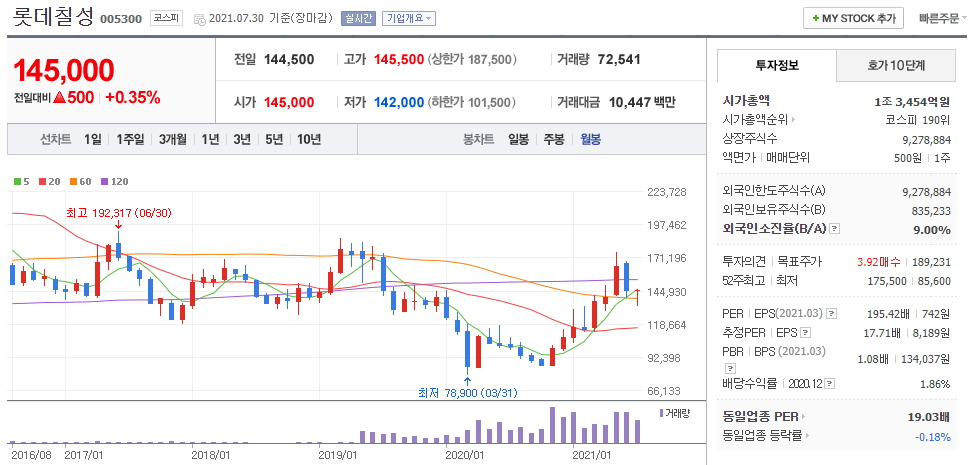Switch to the 호가 10단계 tab
This screenshot has width=974, height=465.
[896, 65]
